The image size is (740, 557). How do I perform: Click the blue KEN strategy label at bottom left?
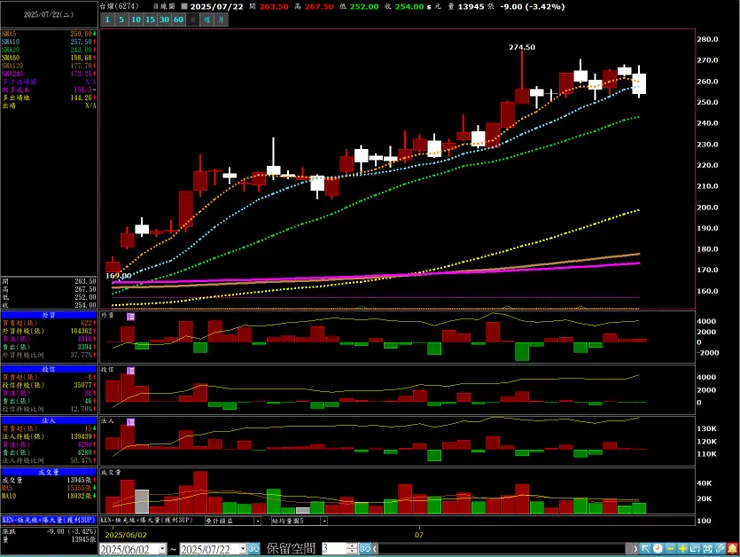49,520
